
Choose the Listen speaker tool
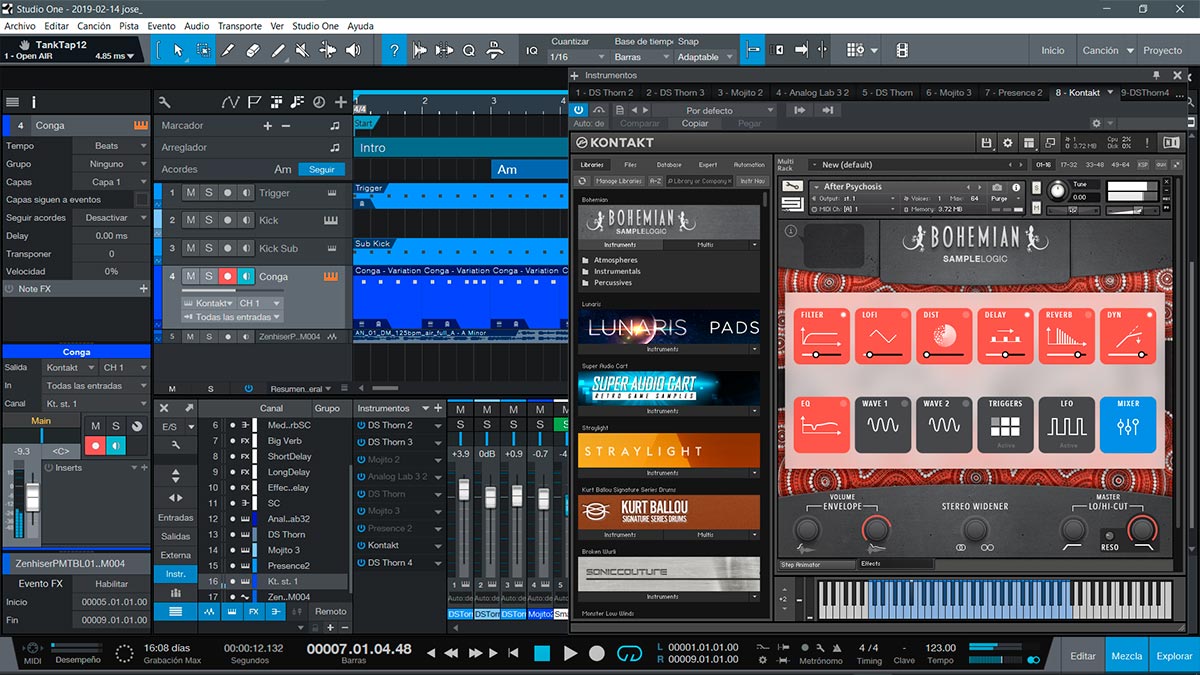click(x=353, y=50)
